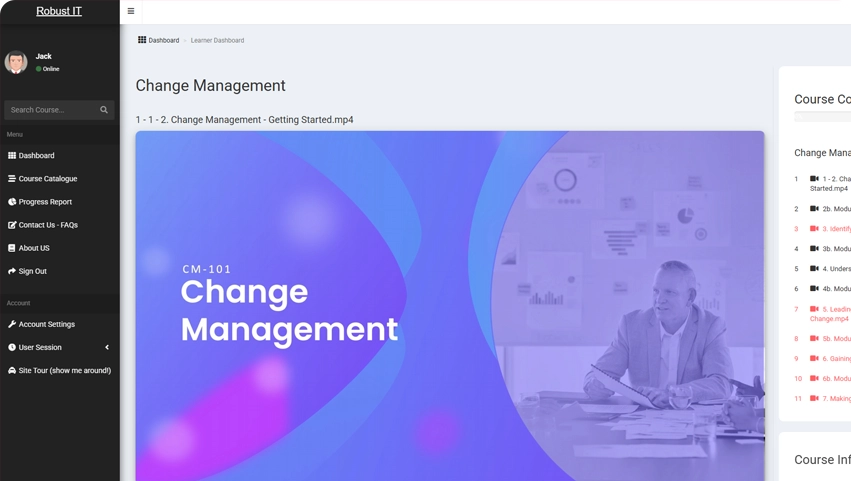
Task: Click video icon for lesson 4
Action: point(814,249)
